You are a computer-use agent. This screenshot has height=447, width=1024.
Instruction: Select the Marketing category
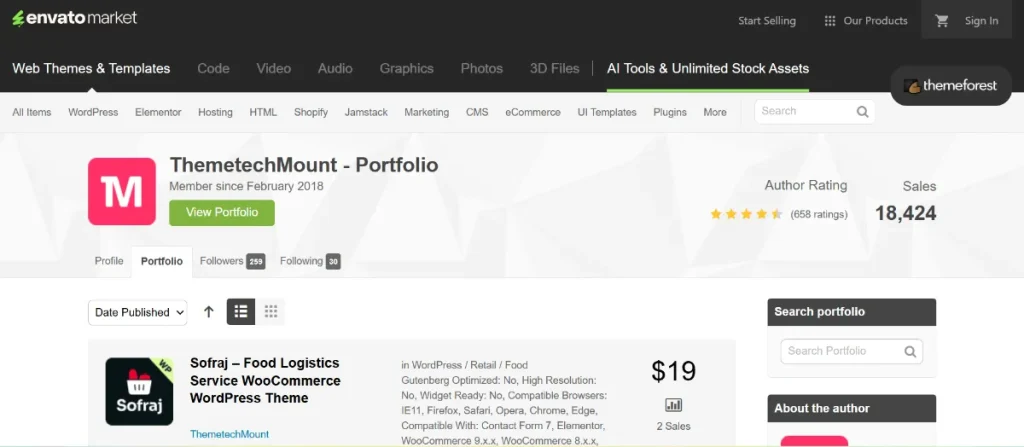tap(426, 112)
